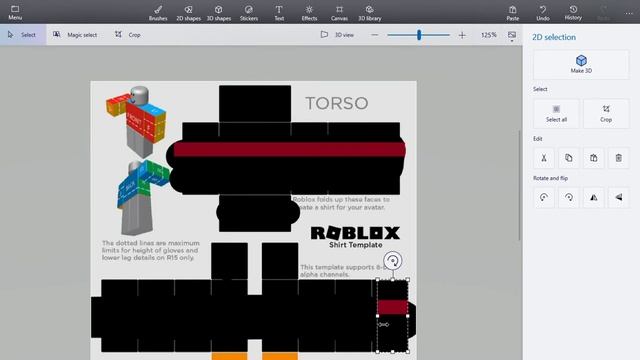640x360 pixels.
Task: Rotate the selection right
Action: click(569, 198)
